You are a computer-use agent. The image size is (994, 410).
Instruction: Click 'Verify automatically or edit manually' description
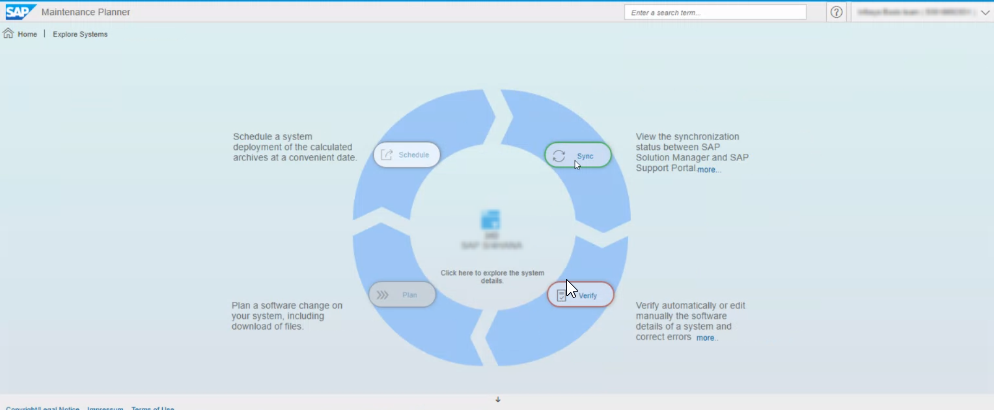[x=690, y=321]
